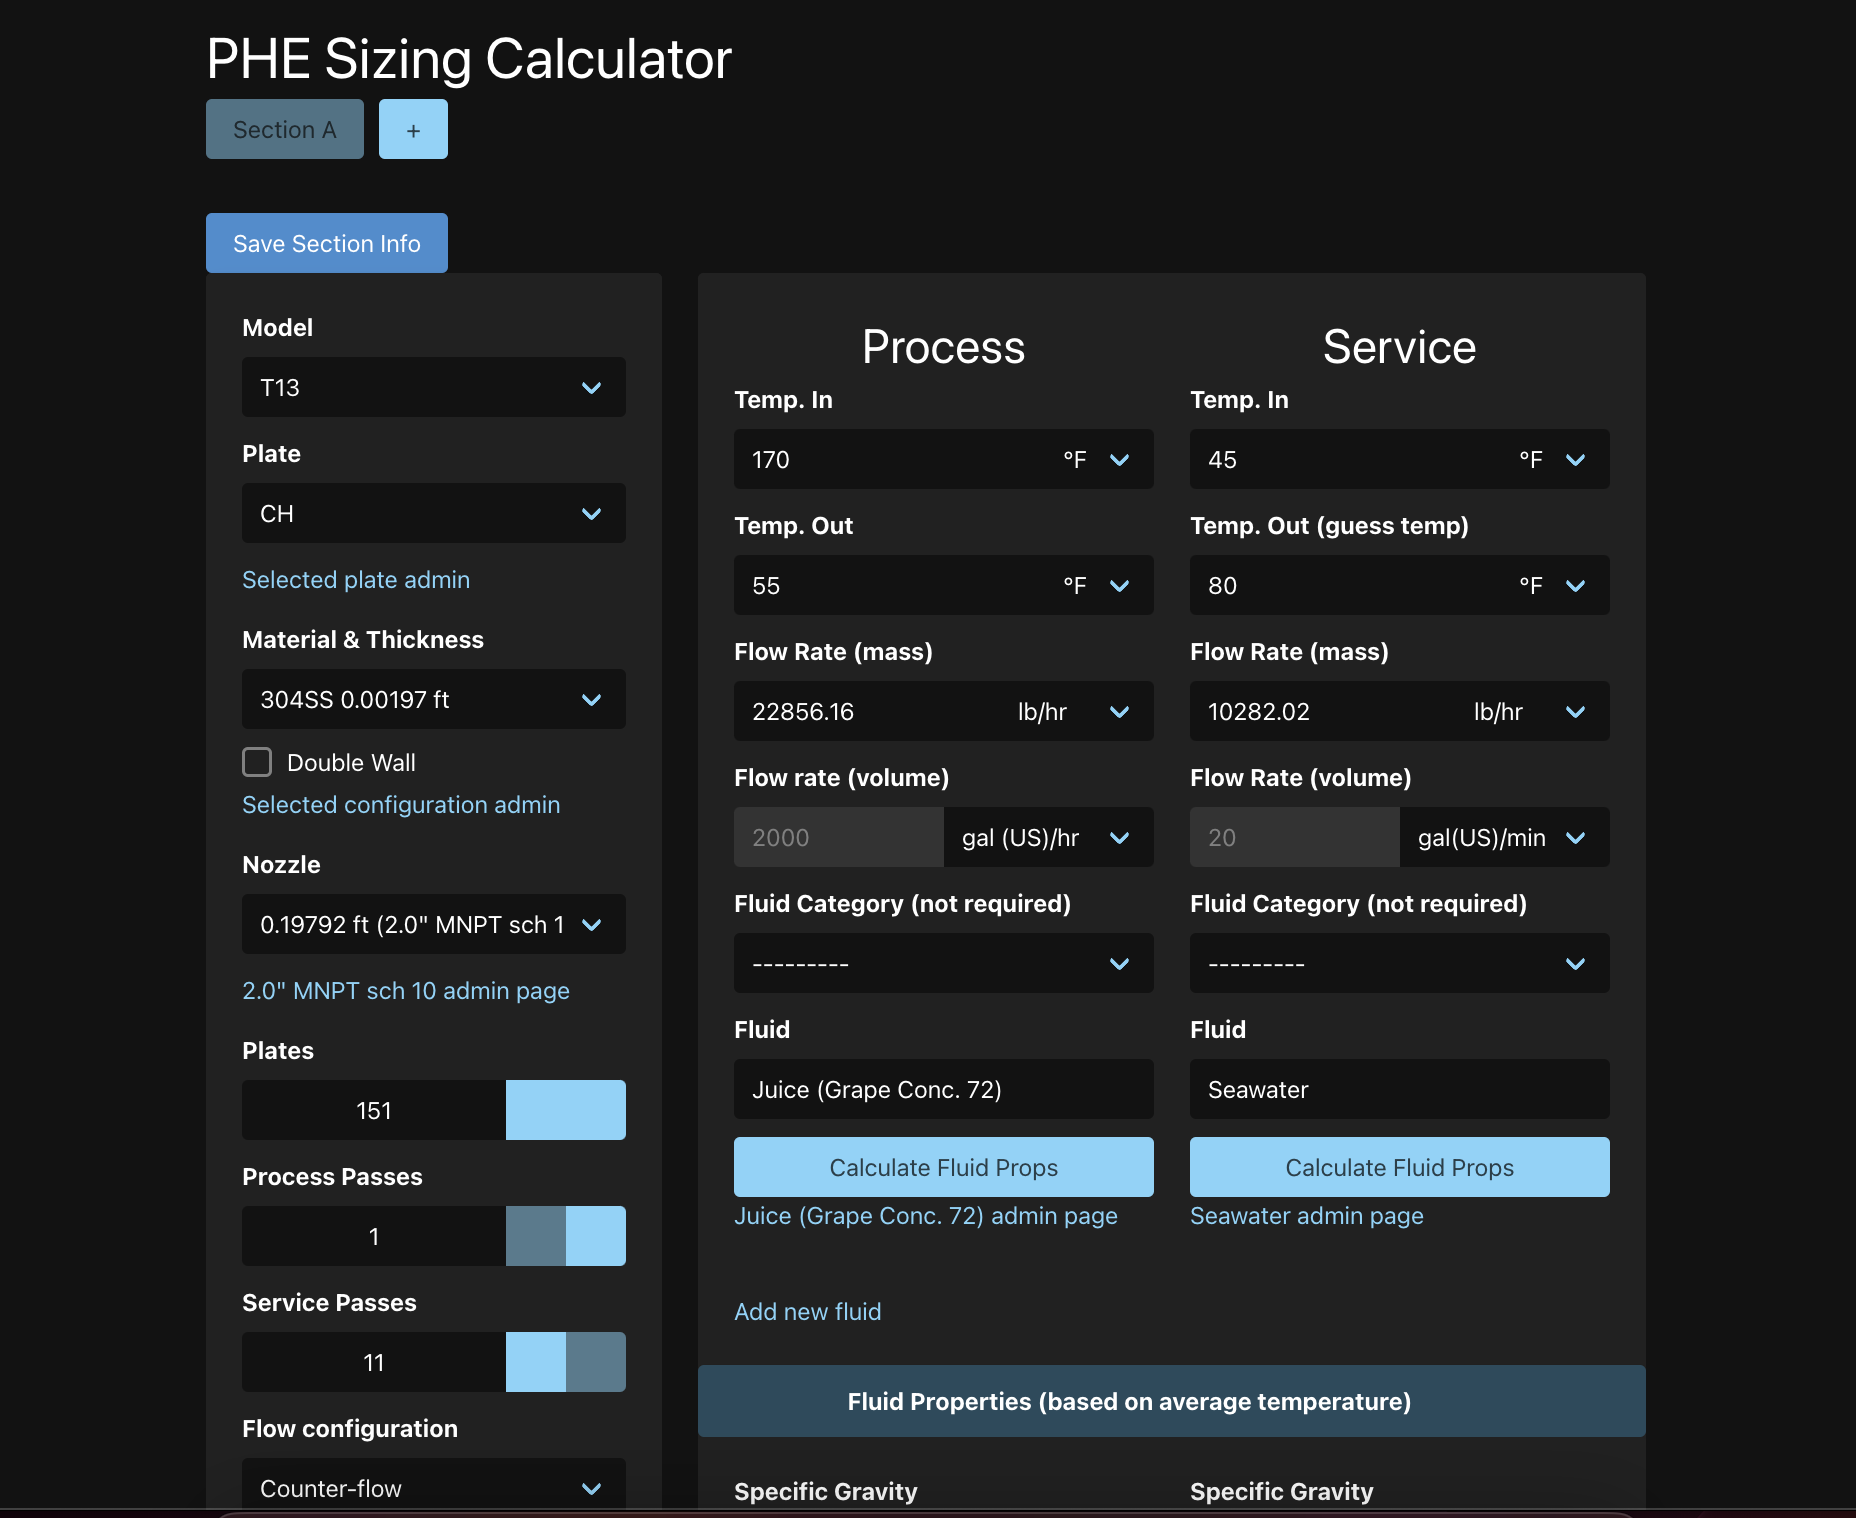Screen dimensions: 1856x1518
Task: Edit the Process Fluid input field
Action: point(944,1089)
